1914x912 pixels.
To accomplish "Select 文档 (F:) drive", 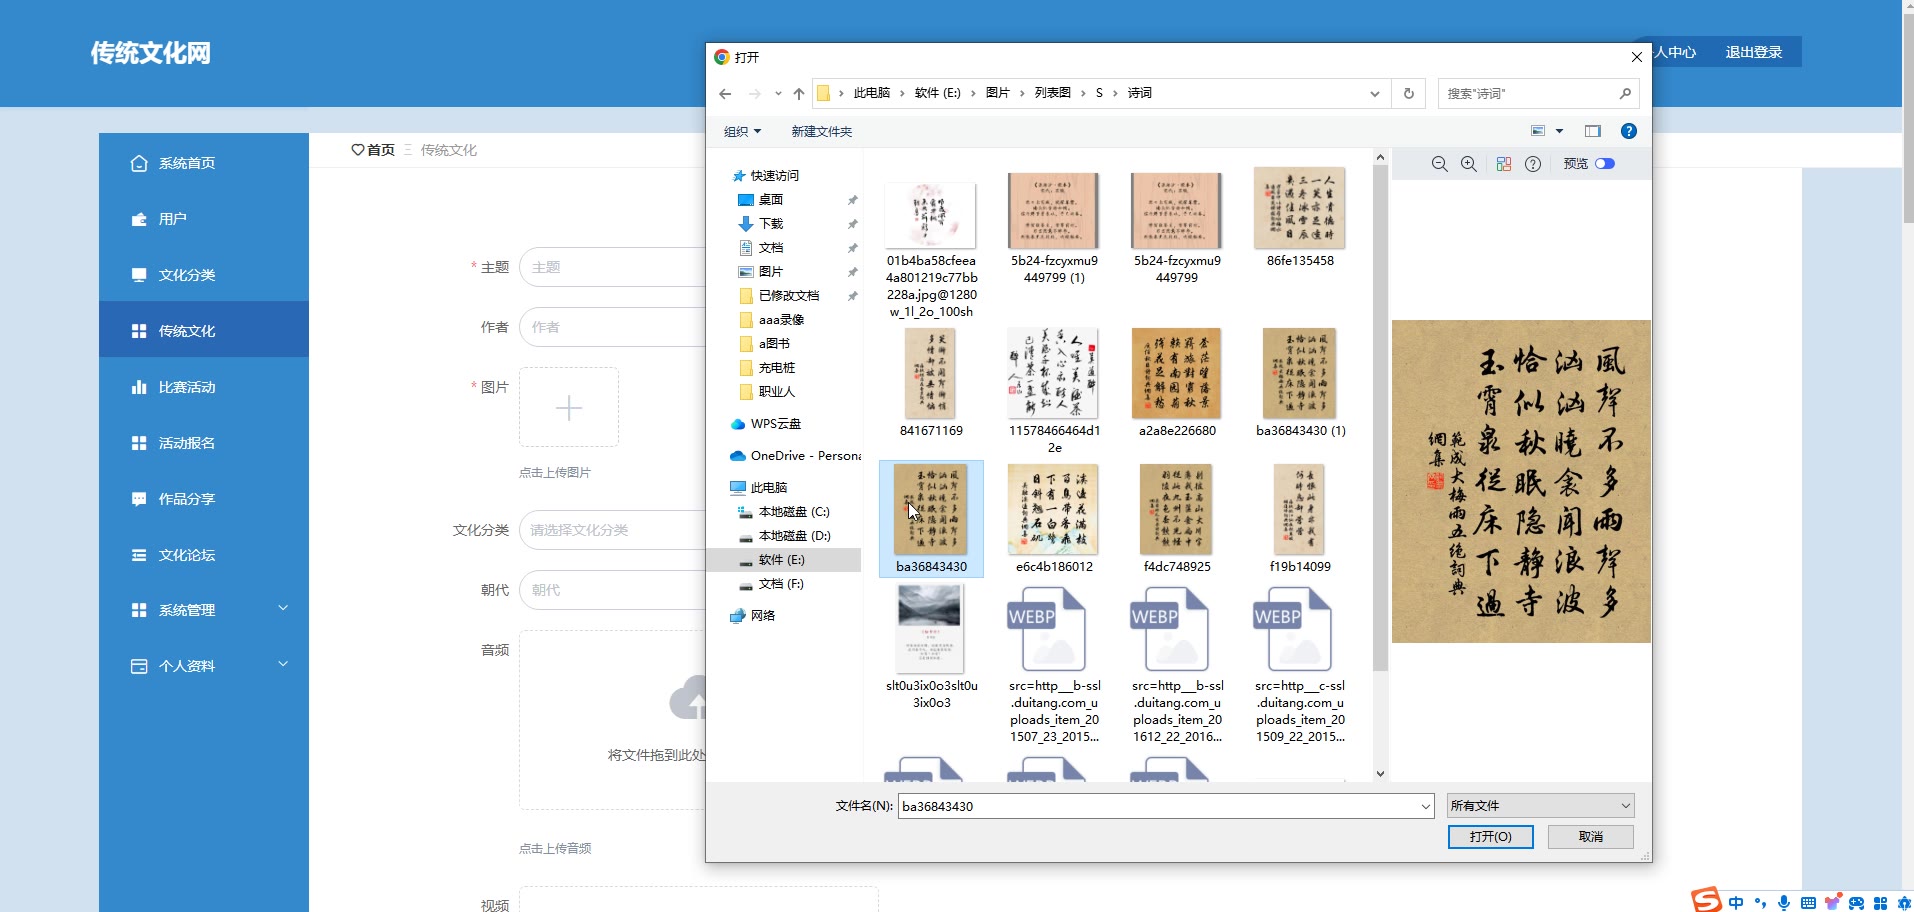I will pos(780,584).
